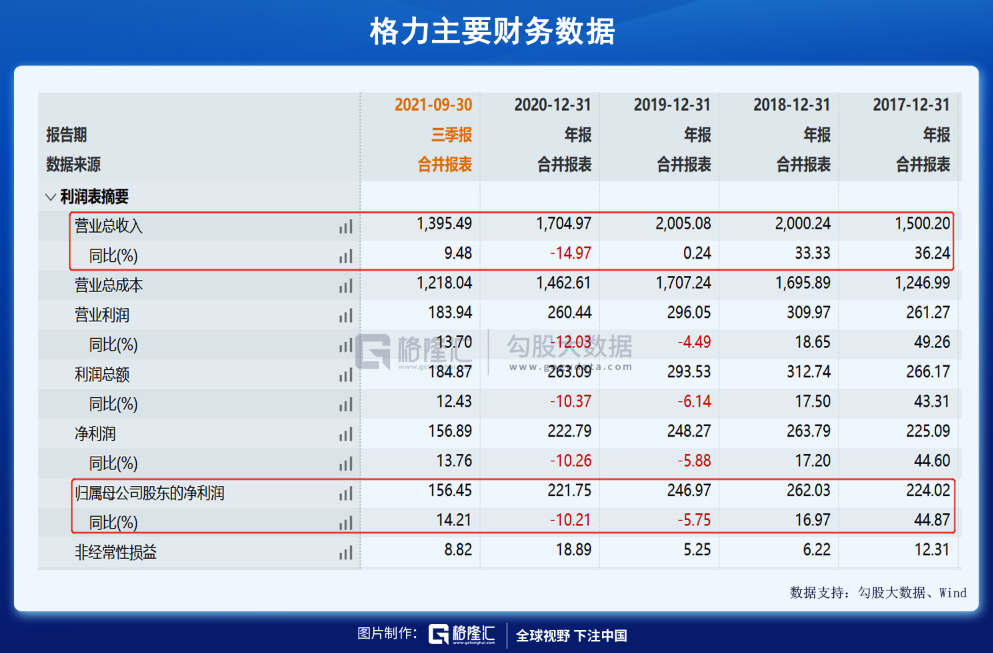Click the parent net profit value 224.02
This screenshot has height=653, width=993.
928,491
